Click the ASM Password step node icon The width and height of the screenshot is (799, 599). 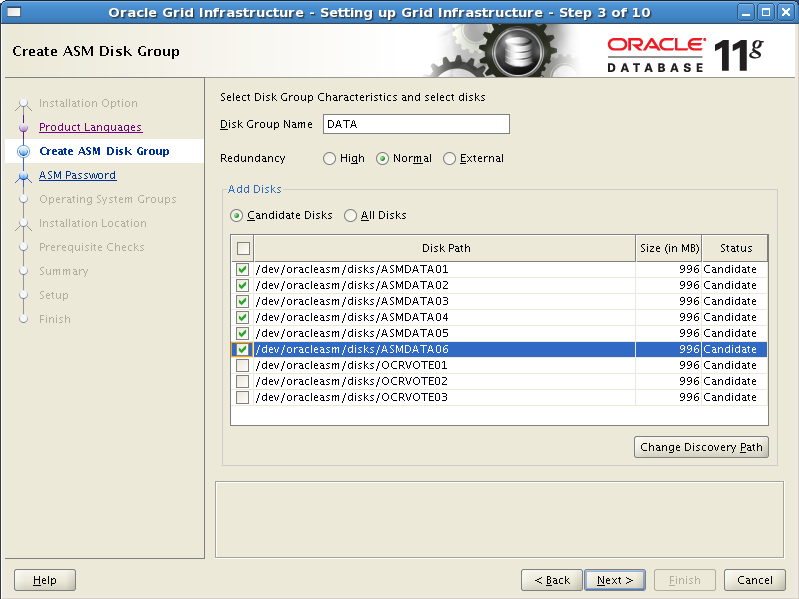pos(23,176)
